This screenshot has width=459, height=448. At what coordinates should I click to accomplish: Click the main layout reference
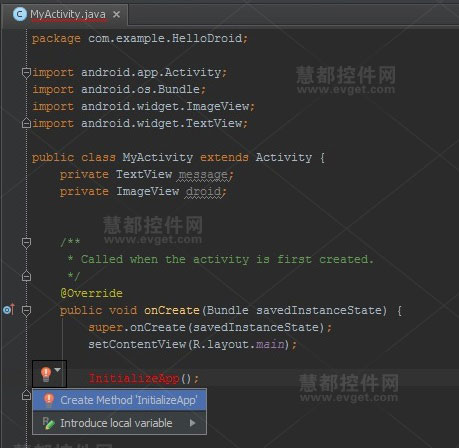pyautogui.click(x=270, y=344)
